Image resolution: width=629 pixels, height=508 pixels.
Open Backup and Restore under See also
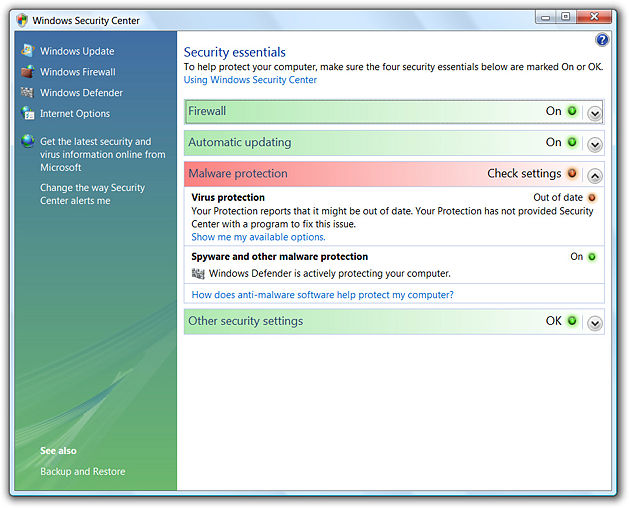[x=83, y=471]
